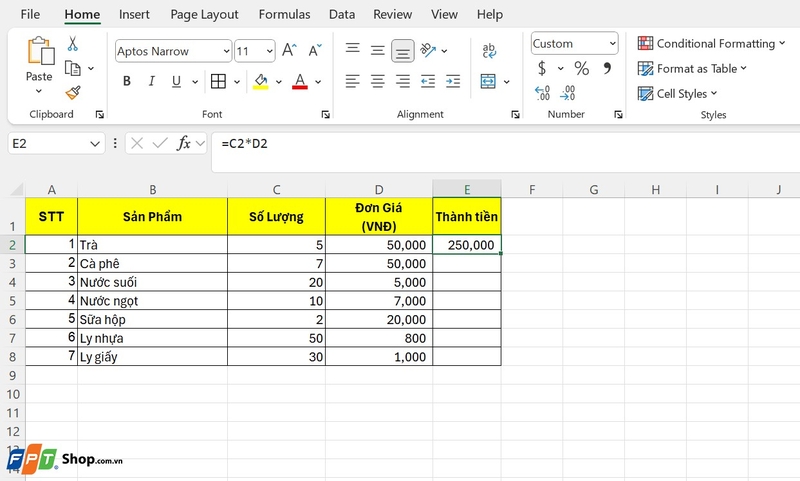Decrease font size with smaller A
The image size is (800, 481).
click(x=315, y=50)
